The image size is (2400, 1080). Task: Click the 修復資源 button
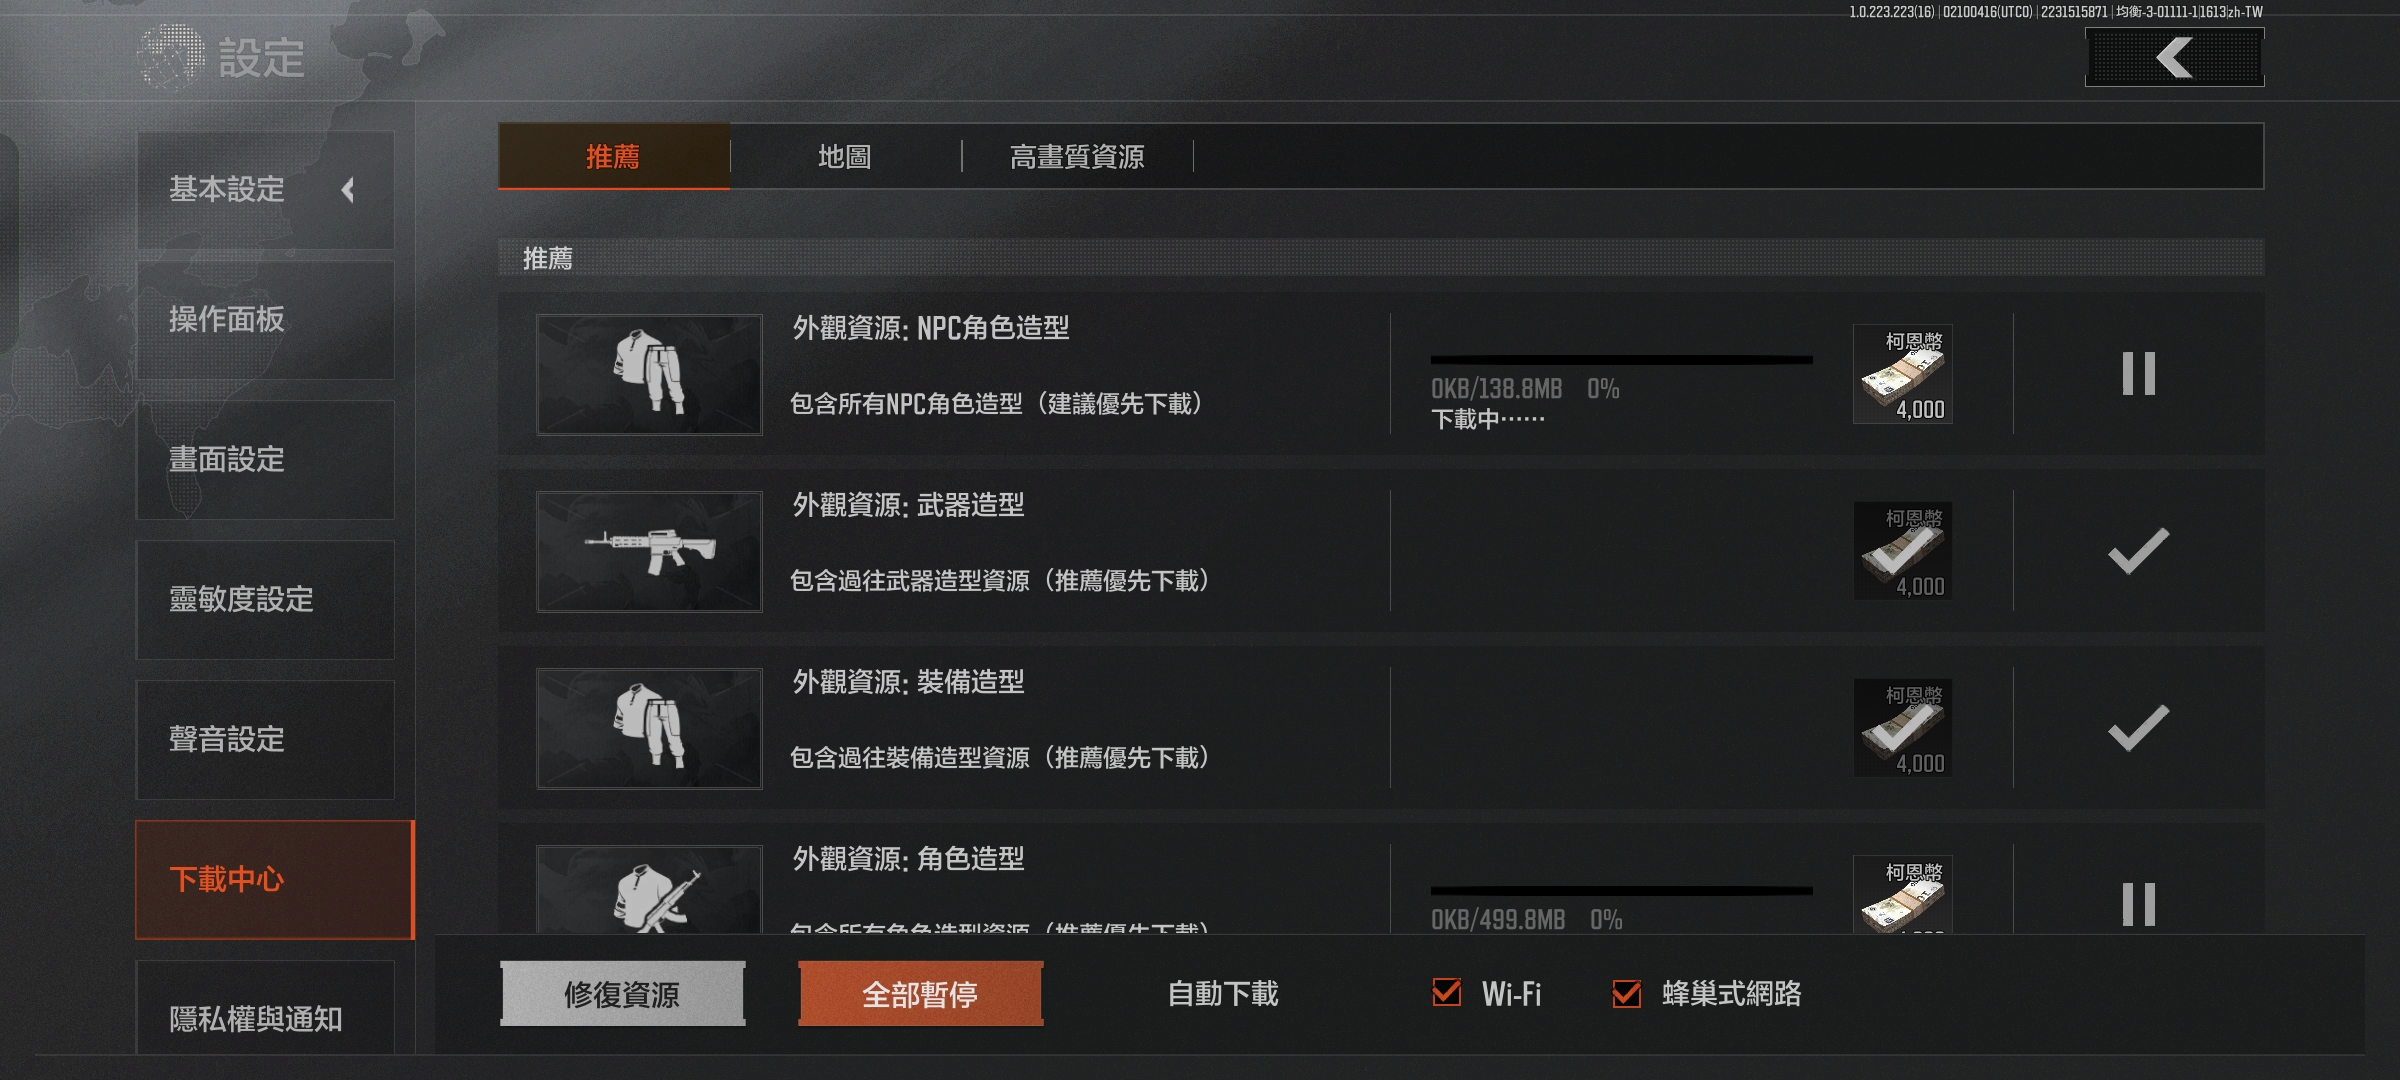pyautogui.click(x=622, y=993)
